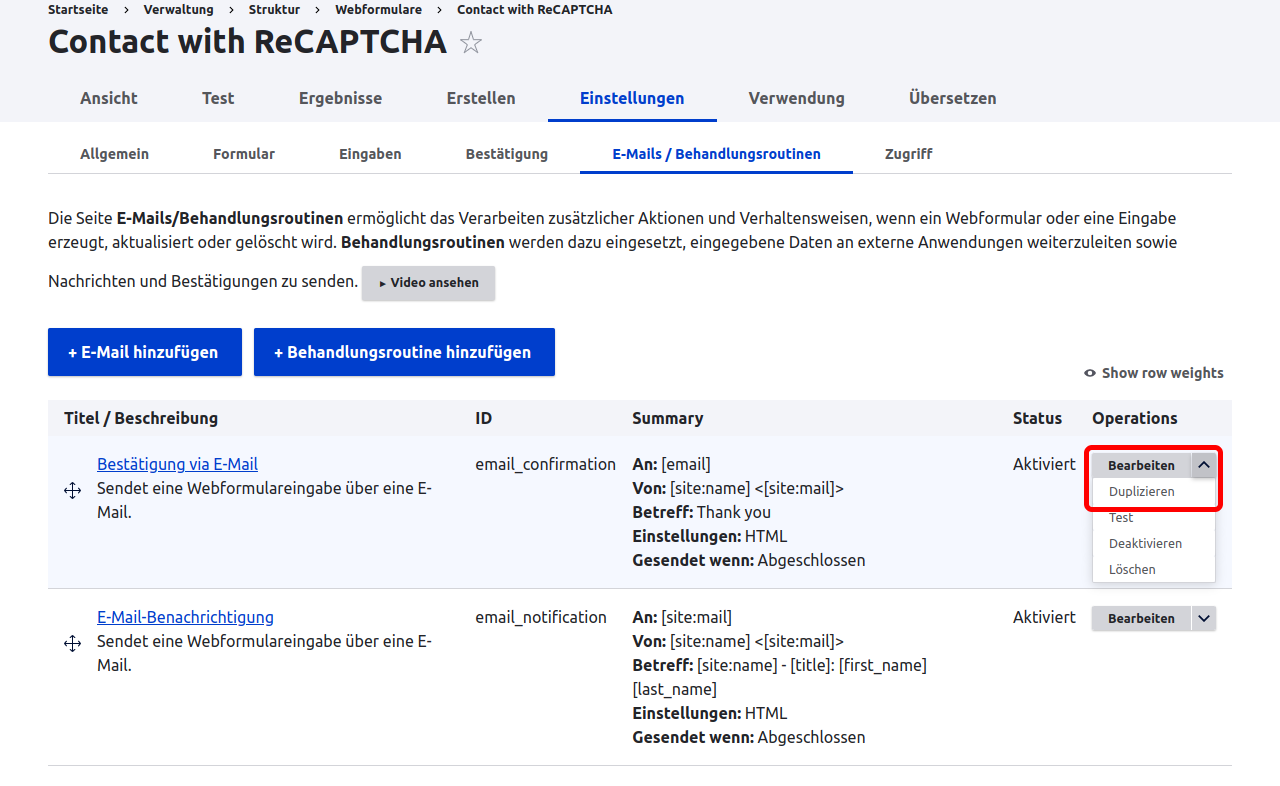1280x786 pixels.
Task: Click Bearbeiten for email_notification handler
Action: (1141, 618)
